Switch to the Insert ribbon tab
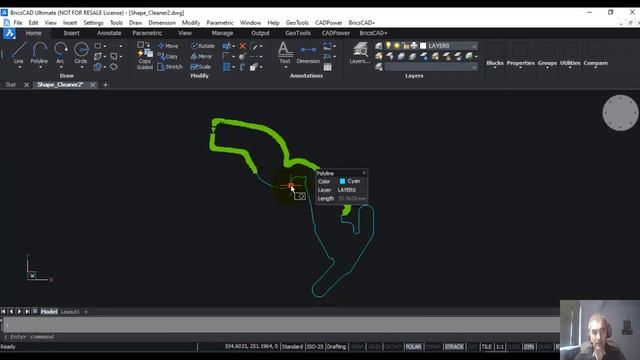The height and width of the screenshot is (360, 640). (x=71, y=33)
